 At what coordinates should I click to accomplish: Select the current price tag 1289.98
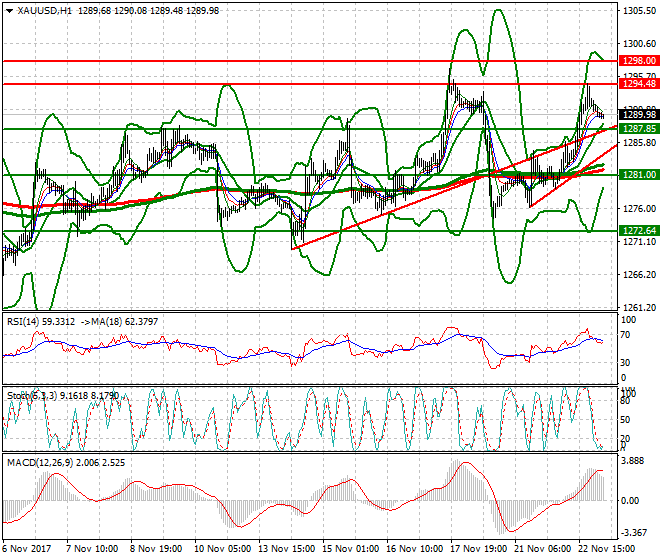638,115
